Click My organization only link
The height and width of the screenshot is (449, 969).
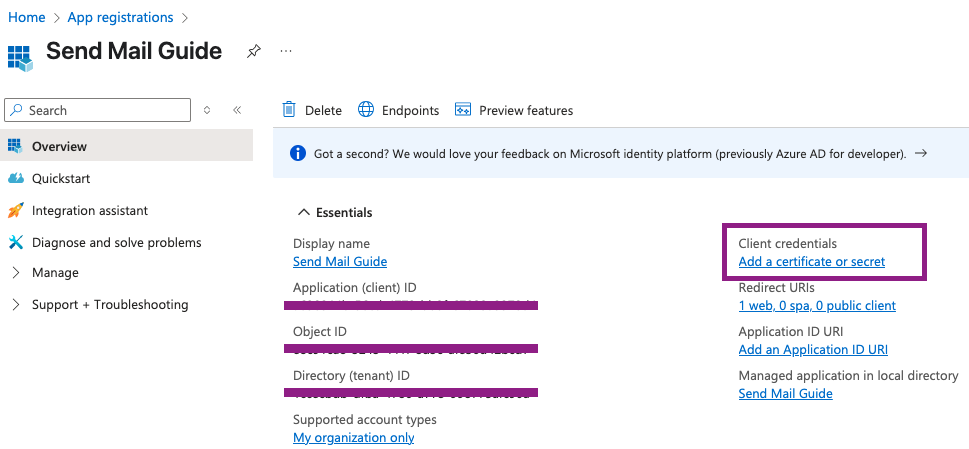(x=353, y=437)
